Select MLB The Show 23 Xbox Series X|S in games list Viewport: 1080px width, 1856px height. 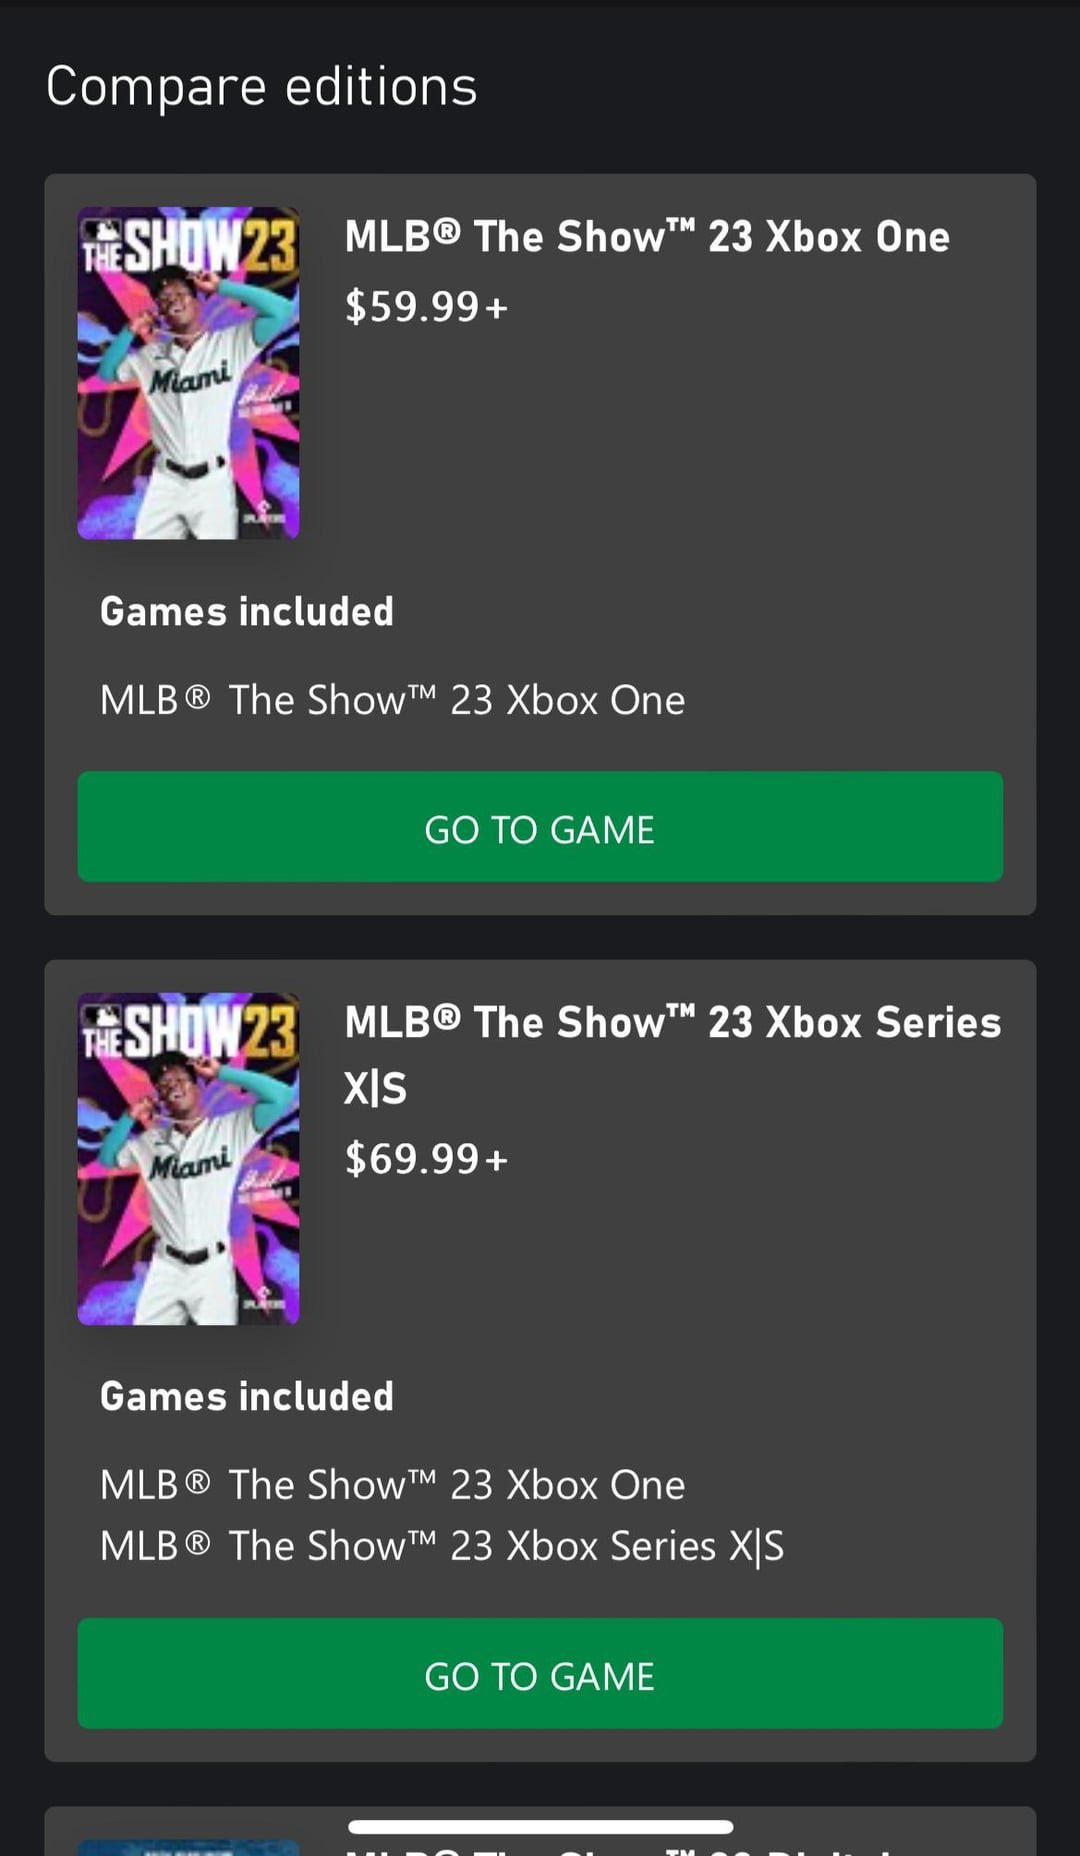tap(443, 1545)
